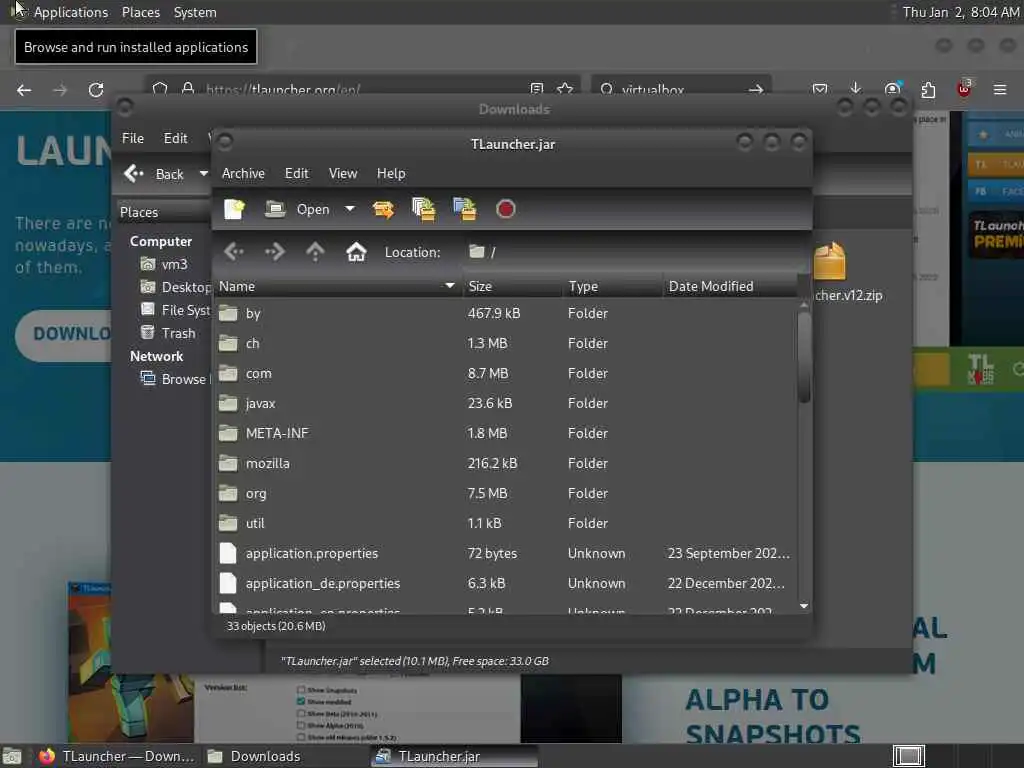
Task: Select File System in Places sidebar
Action: click(175, 310)
